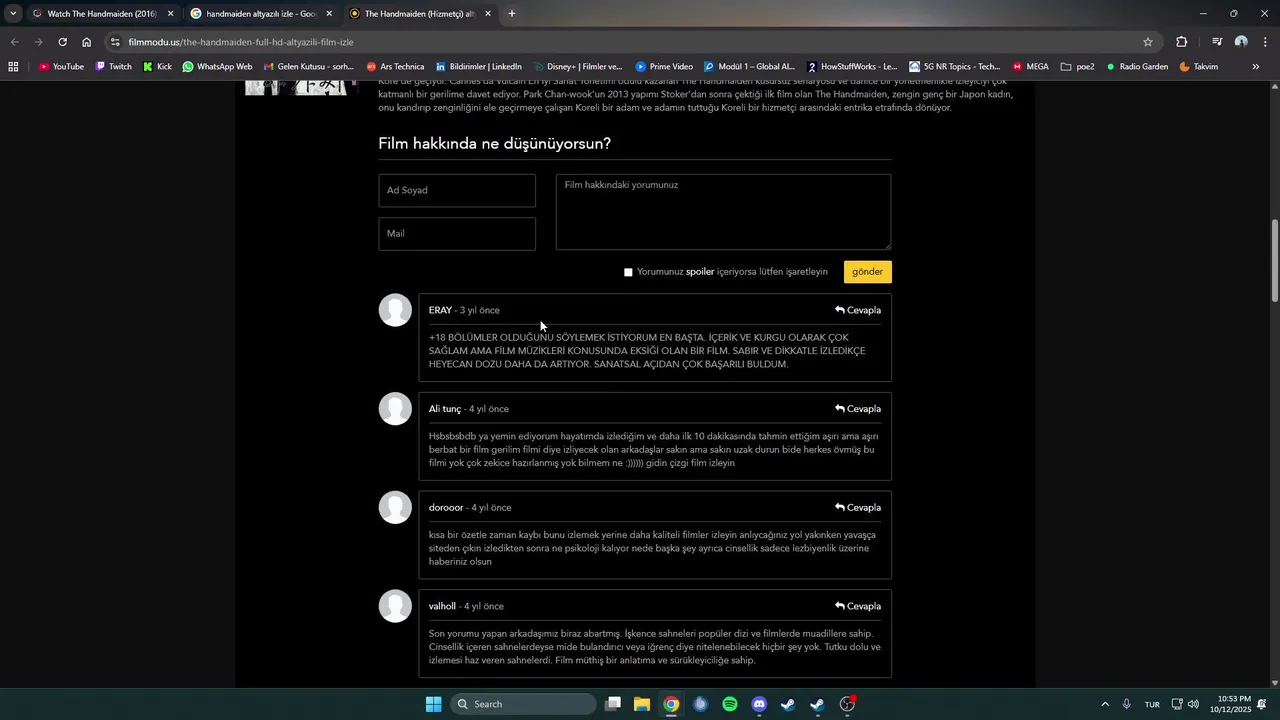Open the 5G NR Topics bookmark
Image resolution: width=1280 pixels, height=720 pixels.
point(954,67)
